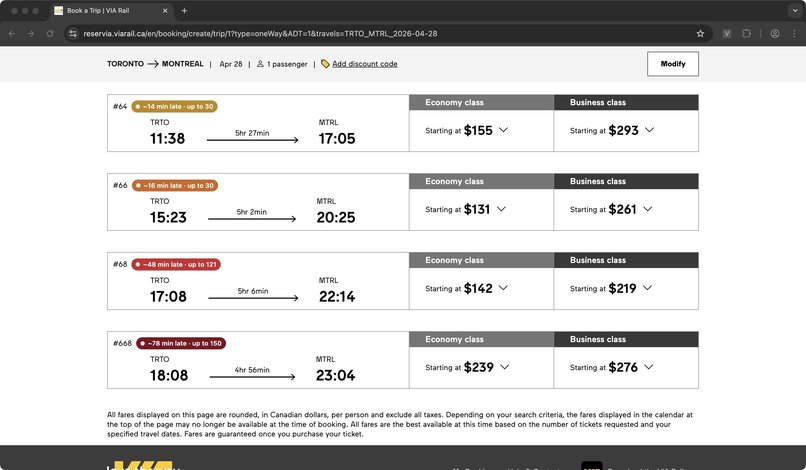Viewport: 806px width, 470px height.
Task: Bookmark this page with the star icon
Action: coord(700,33)
